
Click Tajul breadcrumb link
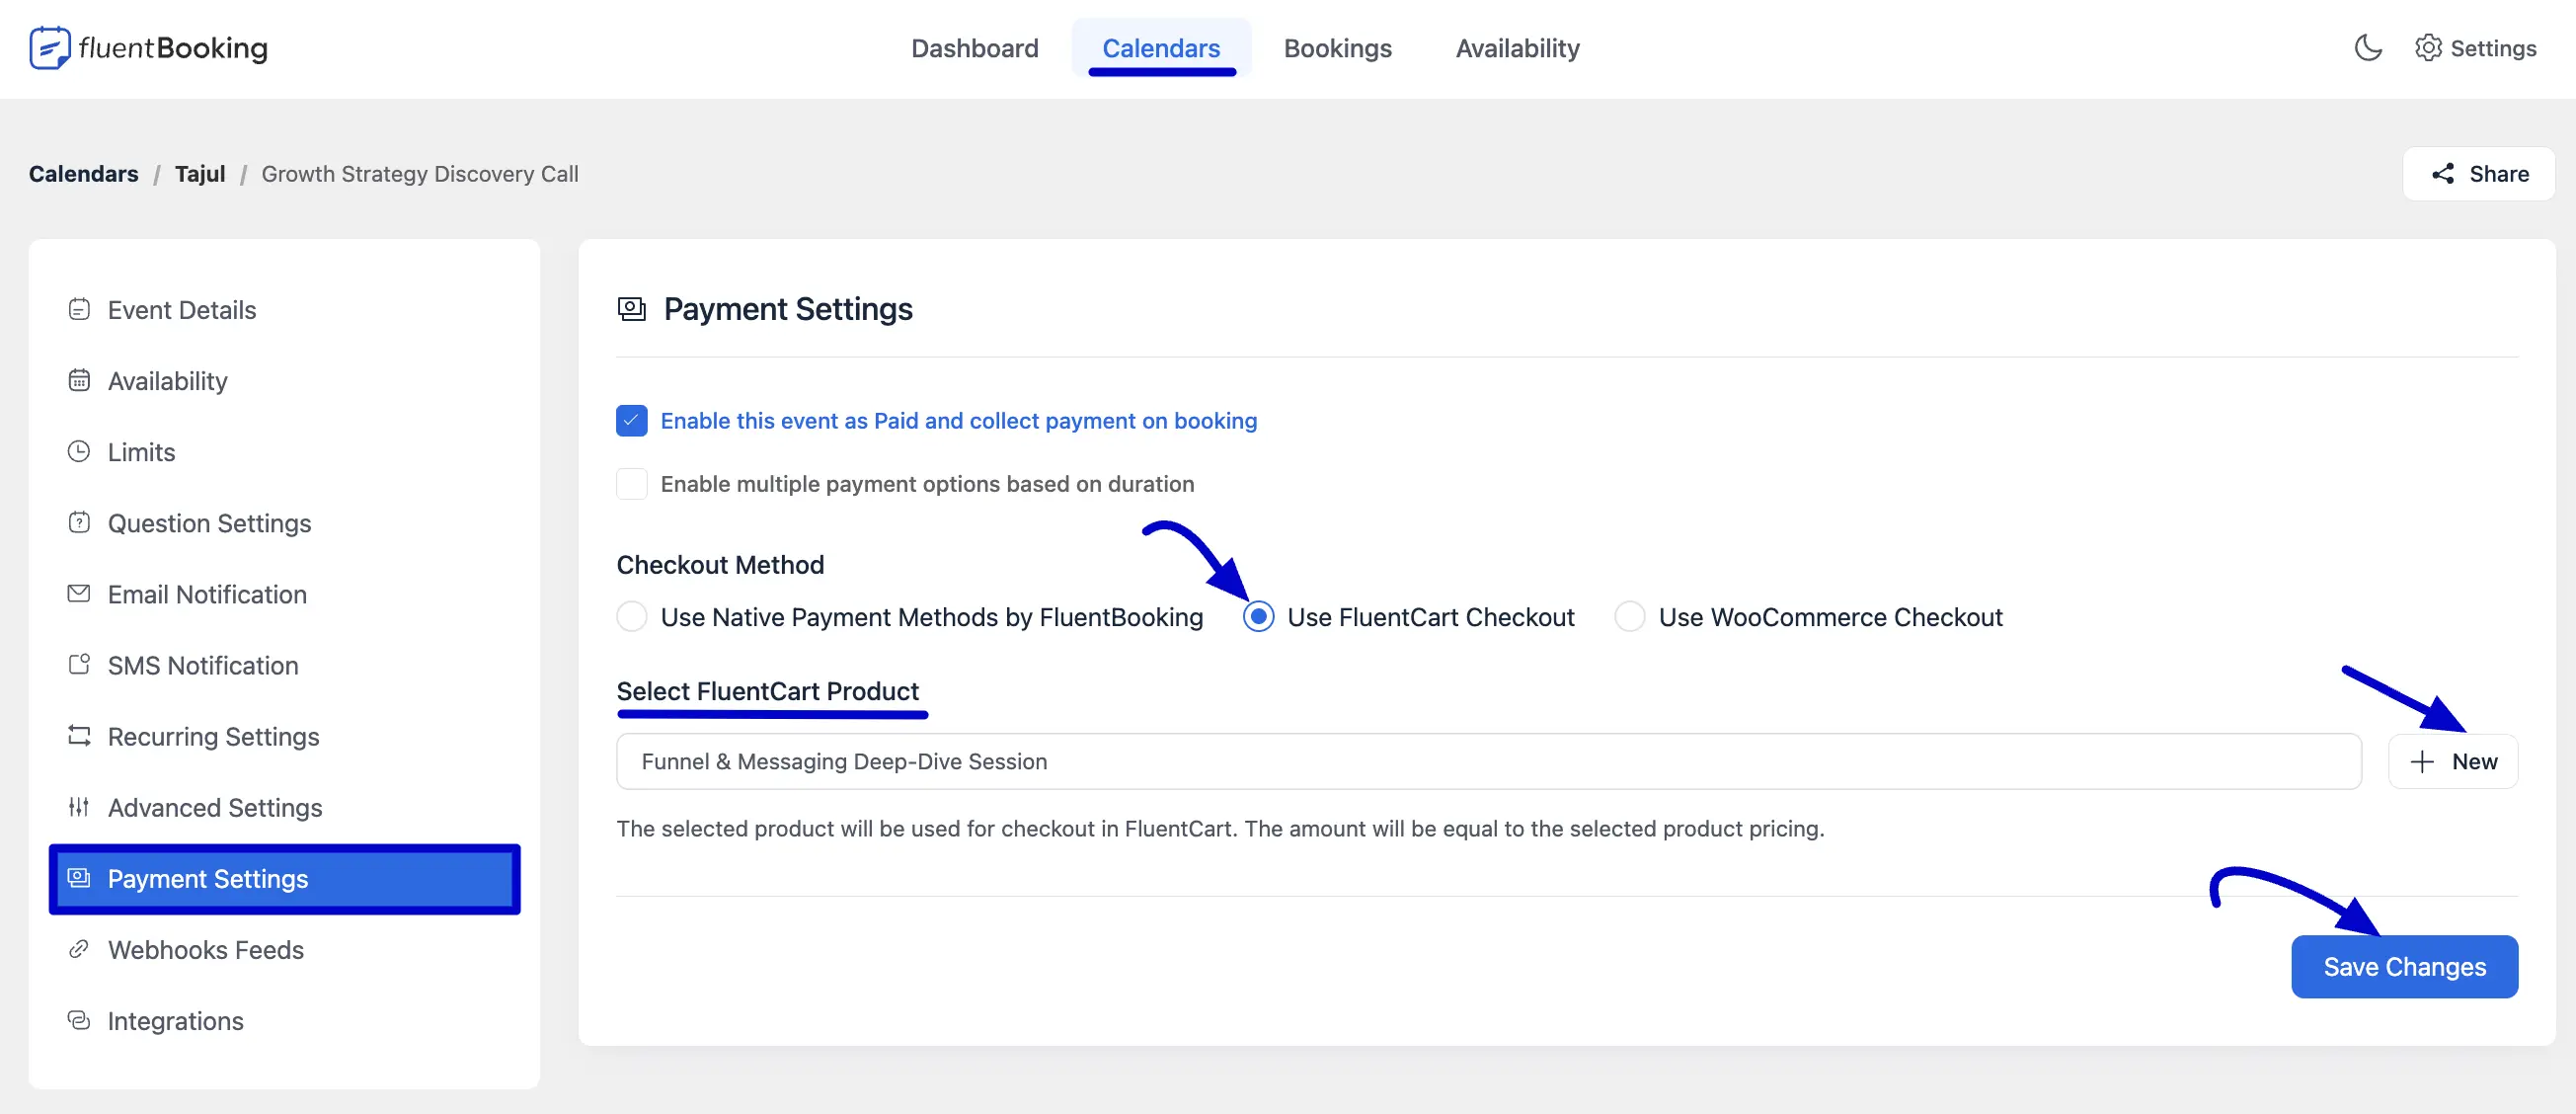200,174
